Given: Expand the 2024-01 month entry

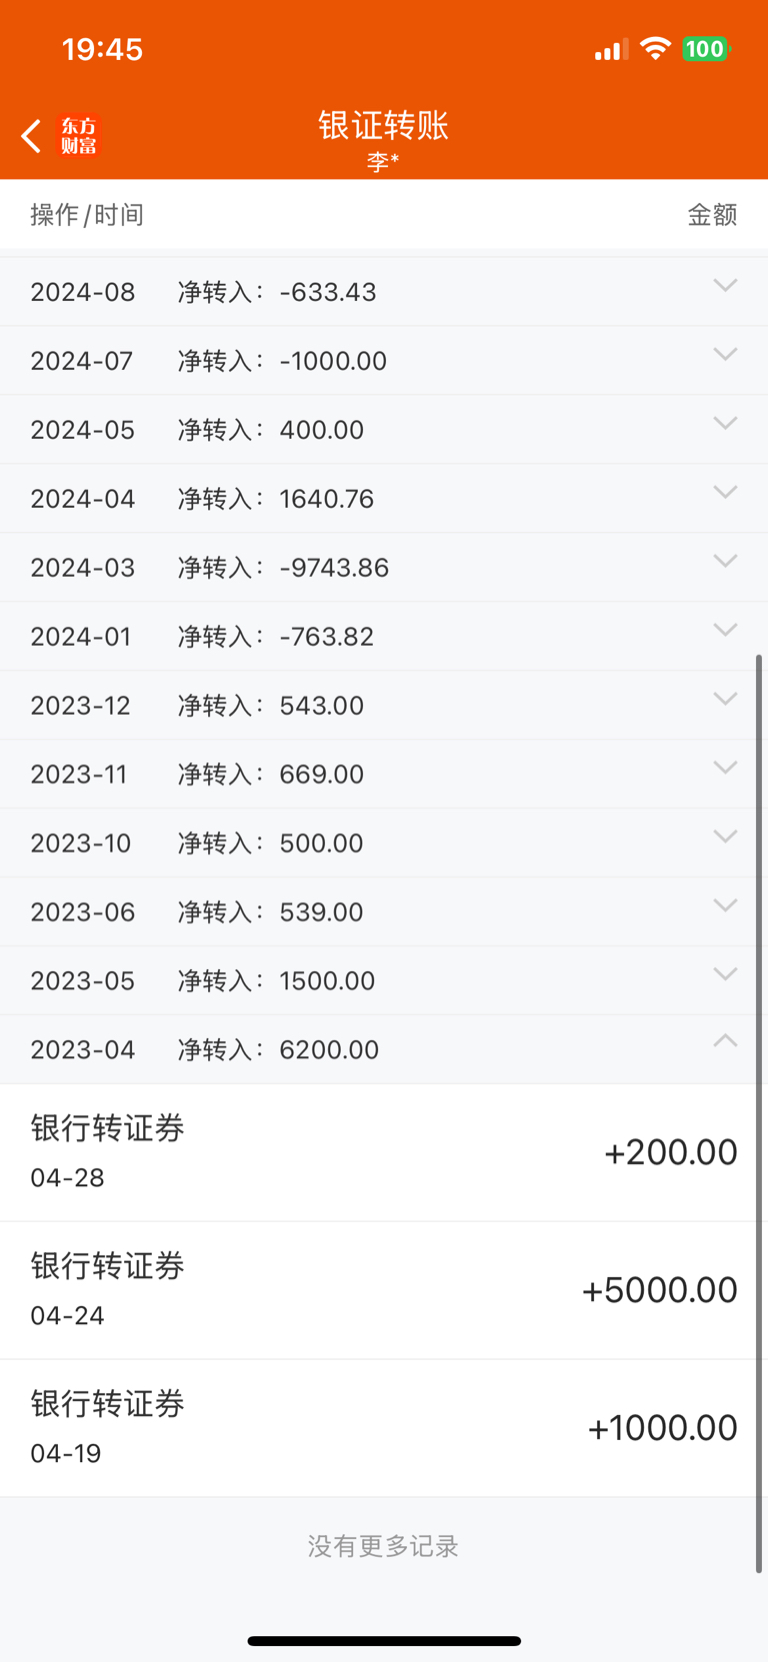Looking at the screenshot, I should coord(725,631).
